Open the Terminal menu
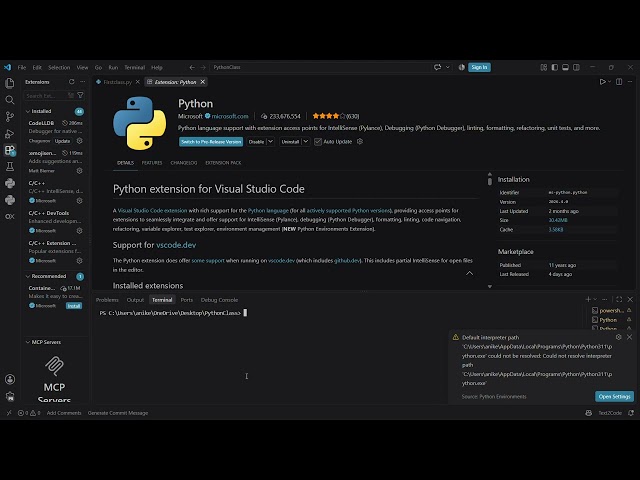Screen dimensions: 640x480 click(x=135, y=67)
